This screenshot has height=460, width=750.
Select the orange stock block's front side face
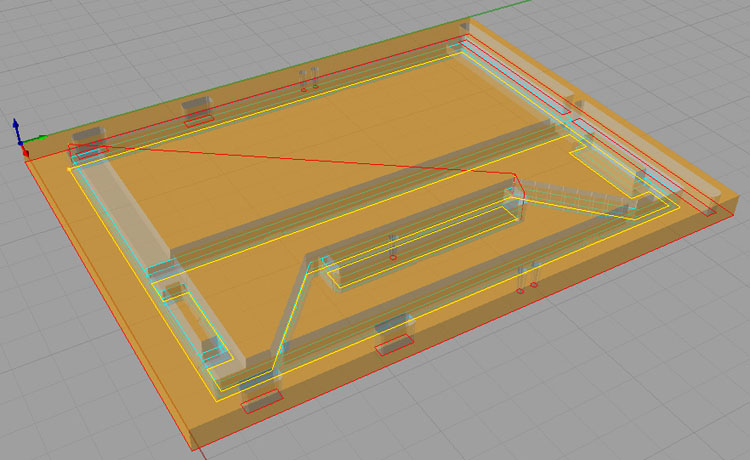463,323
